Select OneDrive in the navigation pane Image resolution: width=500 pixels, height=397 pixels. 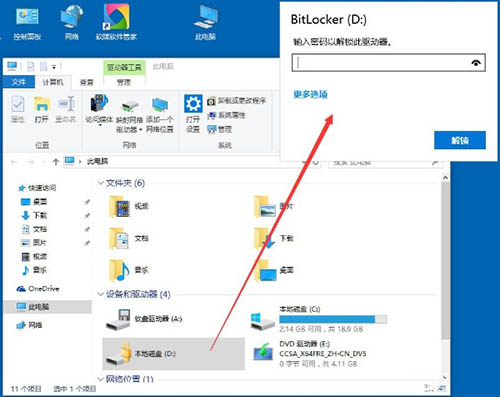38,289
